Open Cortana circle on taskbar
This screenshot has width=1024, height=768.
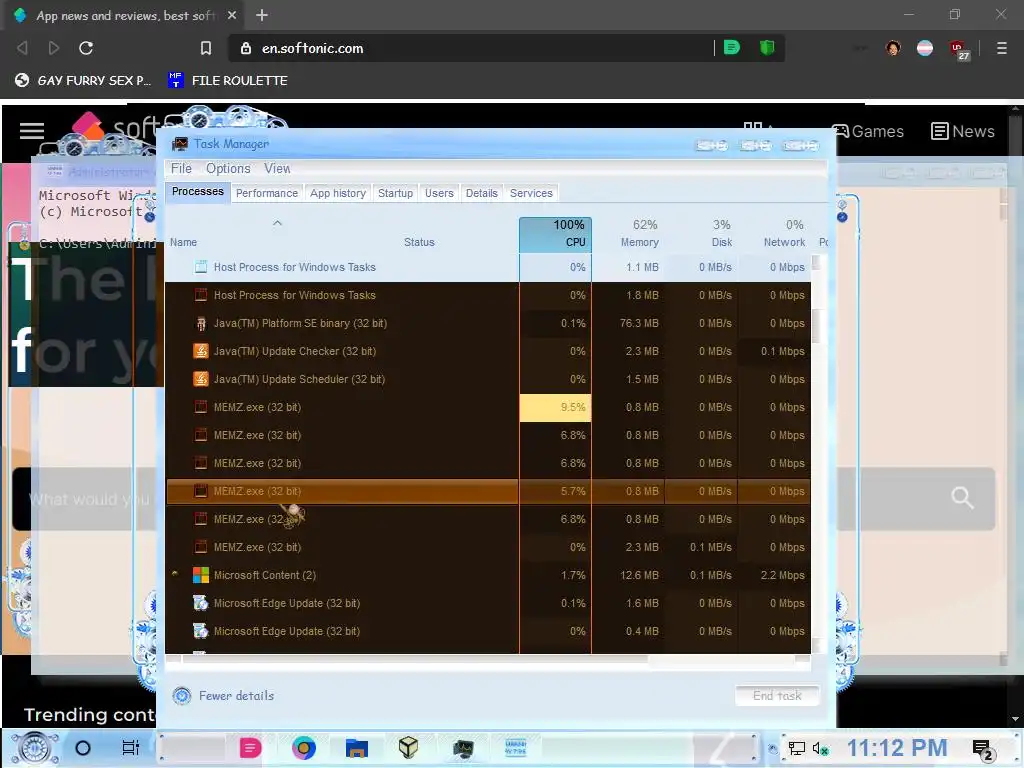click(83, 748)
